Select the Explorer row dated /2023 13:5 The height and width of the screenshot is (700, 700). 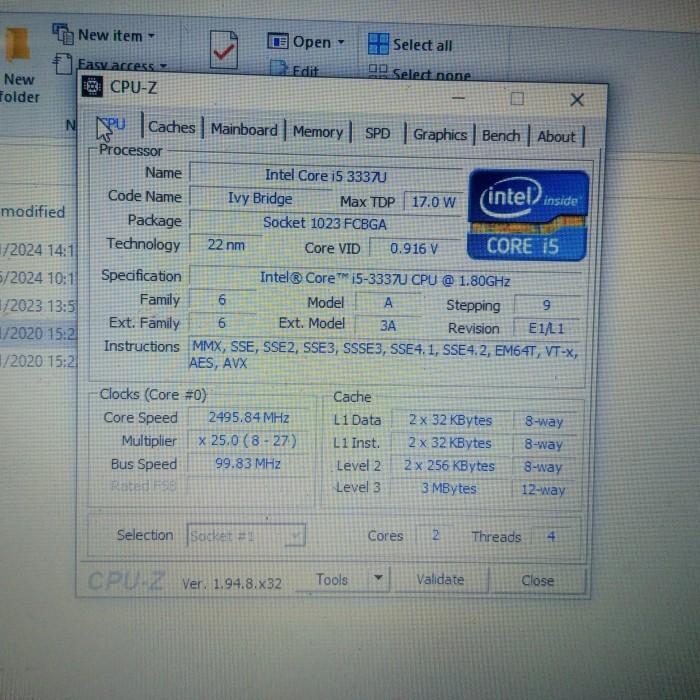tap(38, 306)
